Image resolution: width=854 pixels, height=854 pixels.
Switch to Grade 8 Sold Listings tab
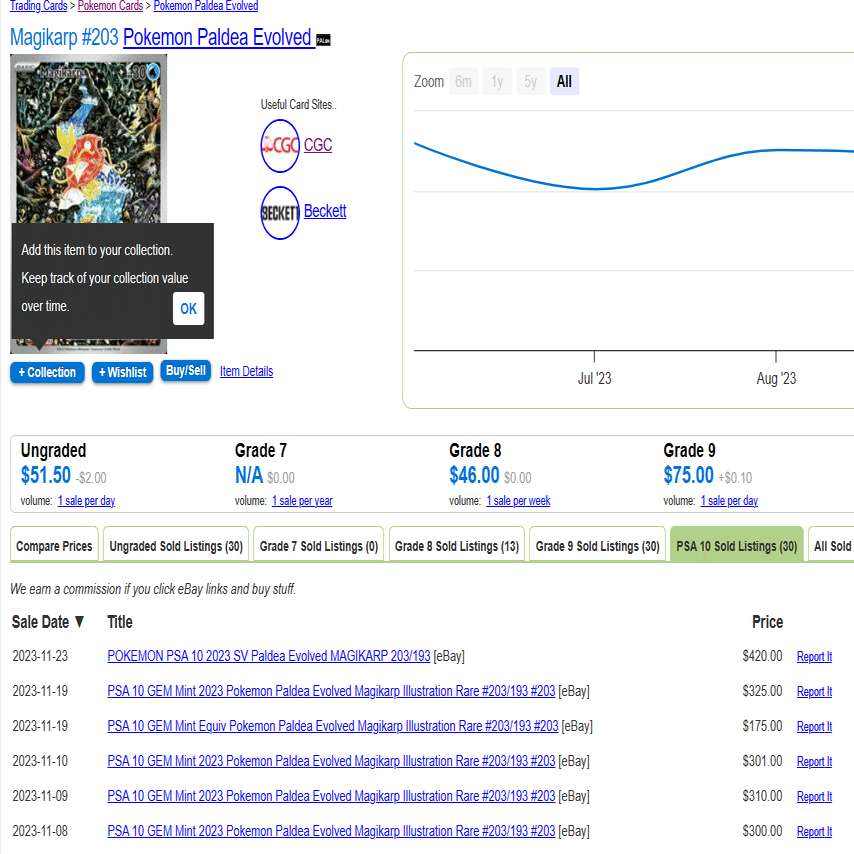coord(457,545)
